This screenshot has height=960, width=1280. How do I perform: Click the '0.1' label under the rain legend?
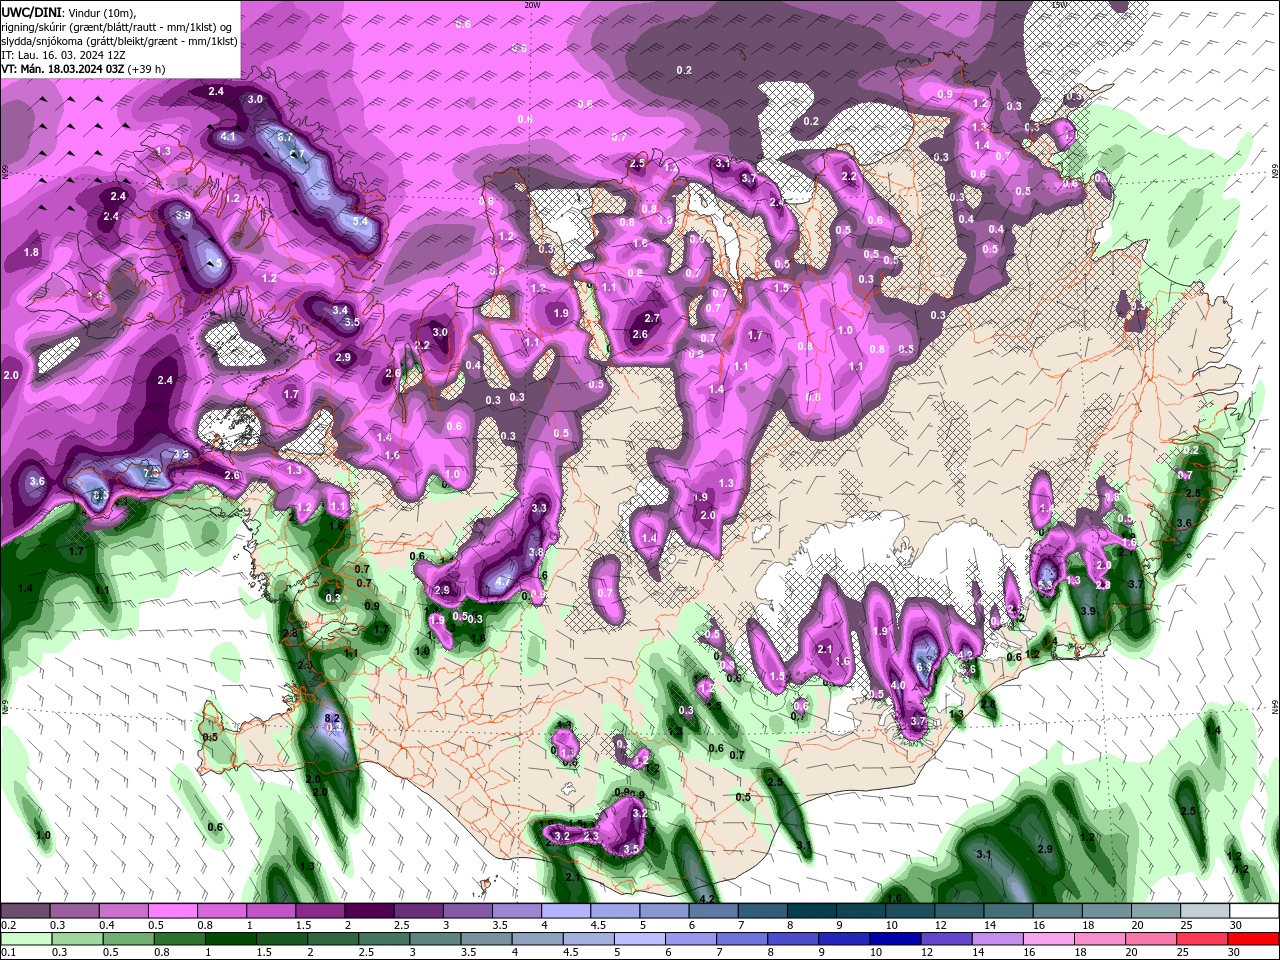pyautogui.click(x=8, y=952)
